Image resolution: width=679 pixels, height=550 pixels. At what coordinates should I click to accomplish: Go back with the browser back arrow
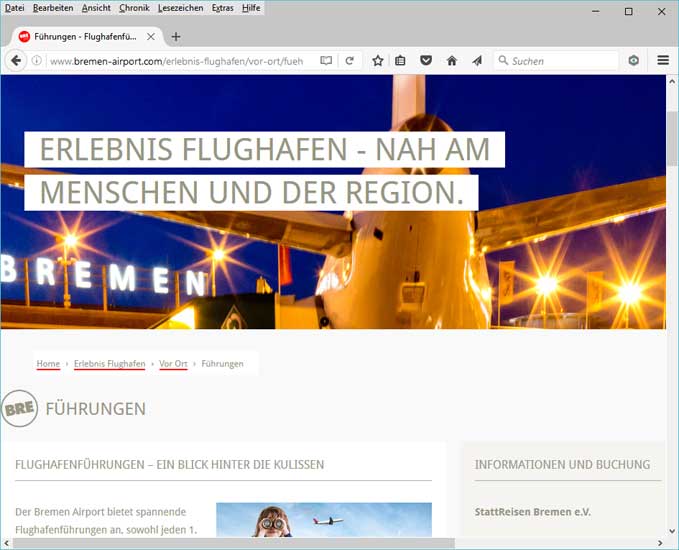tap(16, 61)
